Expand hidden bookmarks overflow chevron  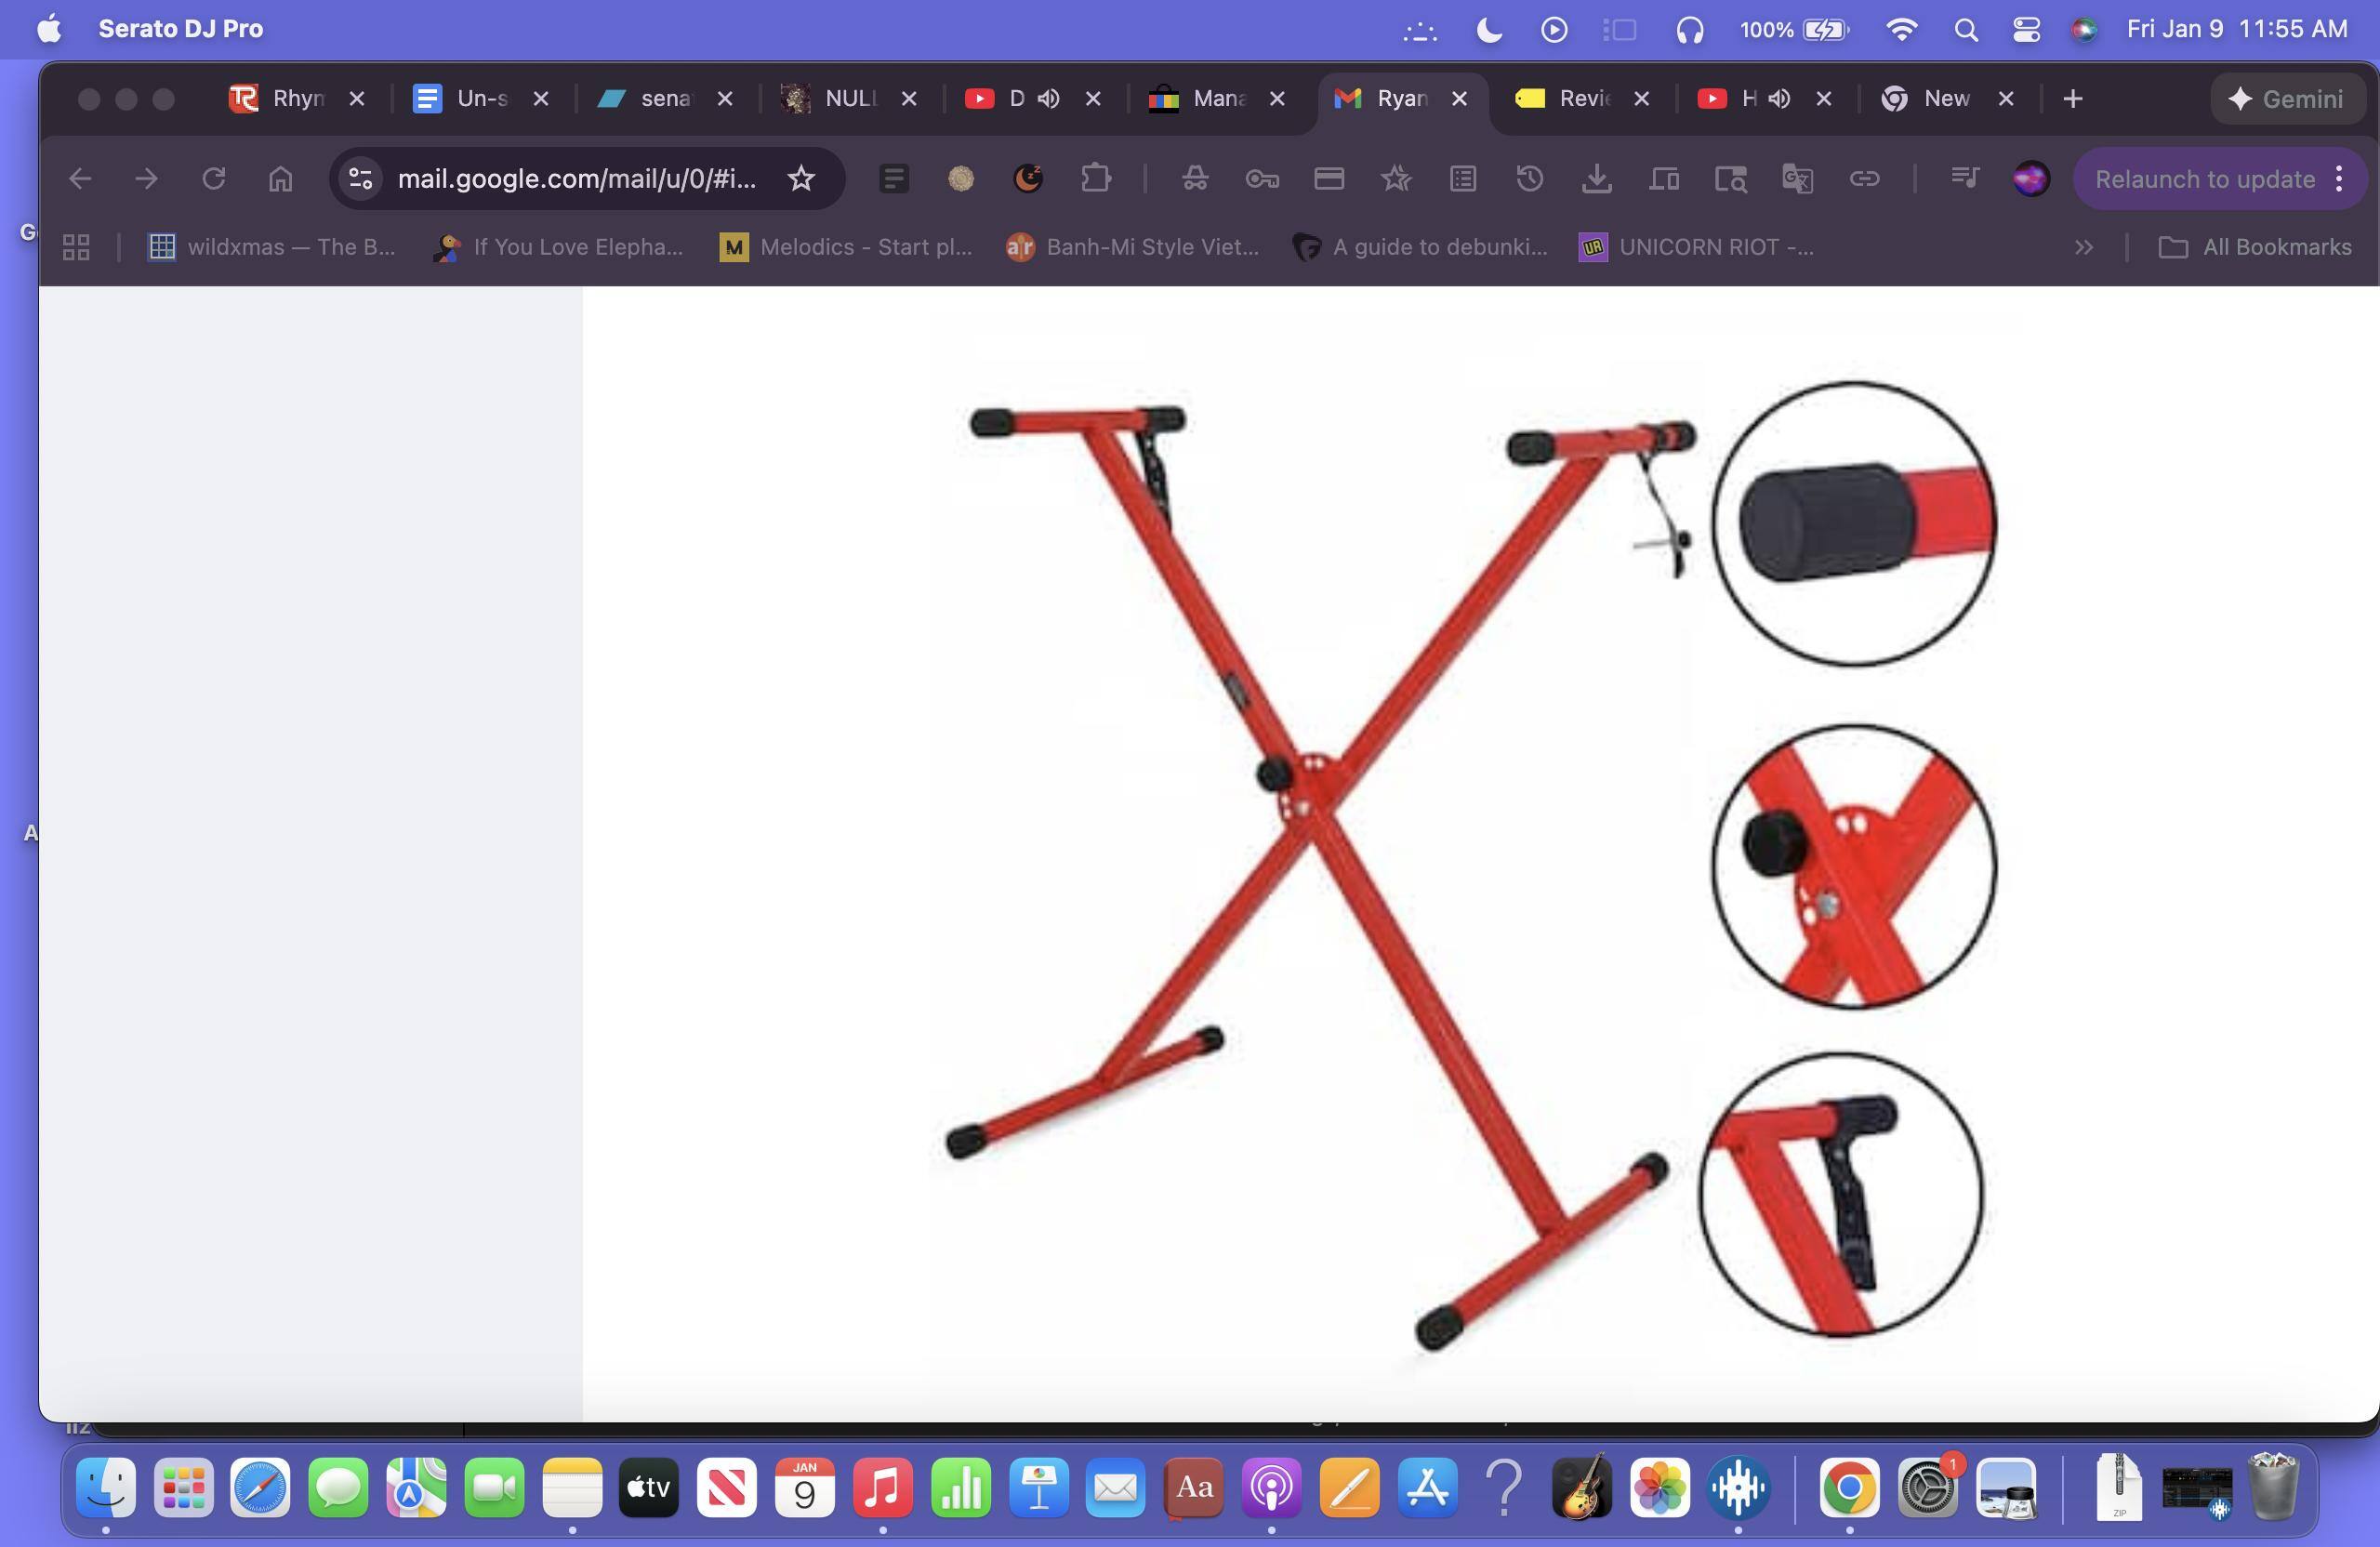tap(2084, 247)
